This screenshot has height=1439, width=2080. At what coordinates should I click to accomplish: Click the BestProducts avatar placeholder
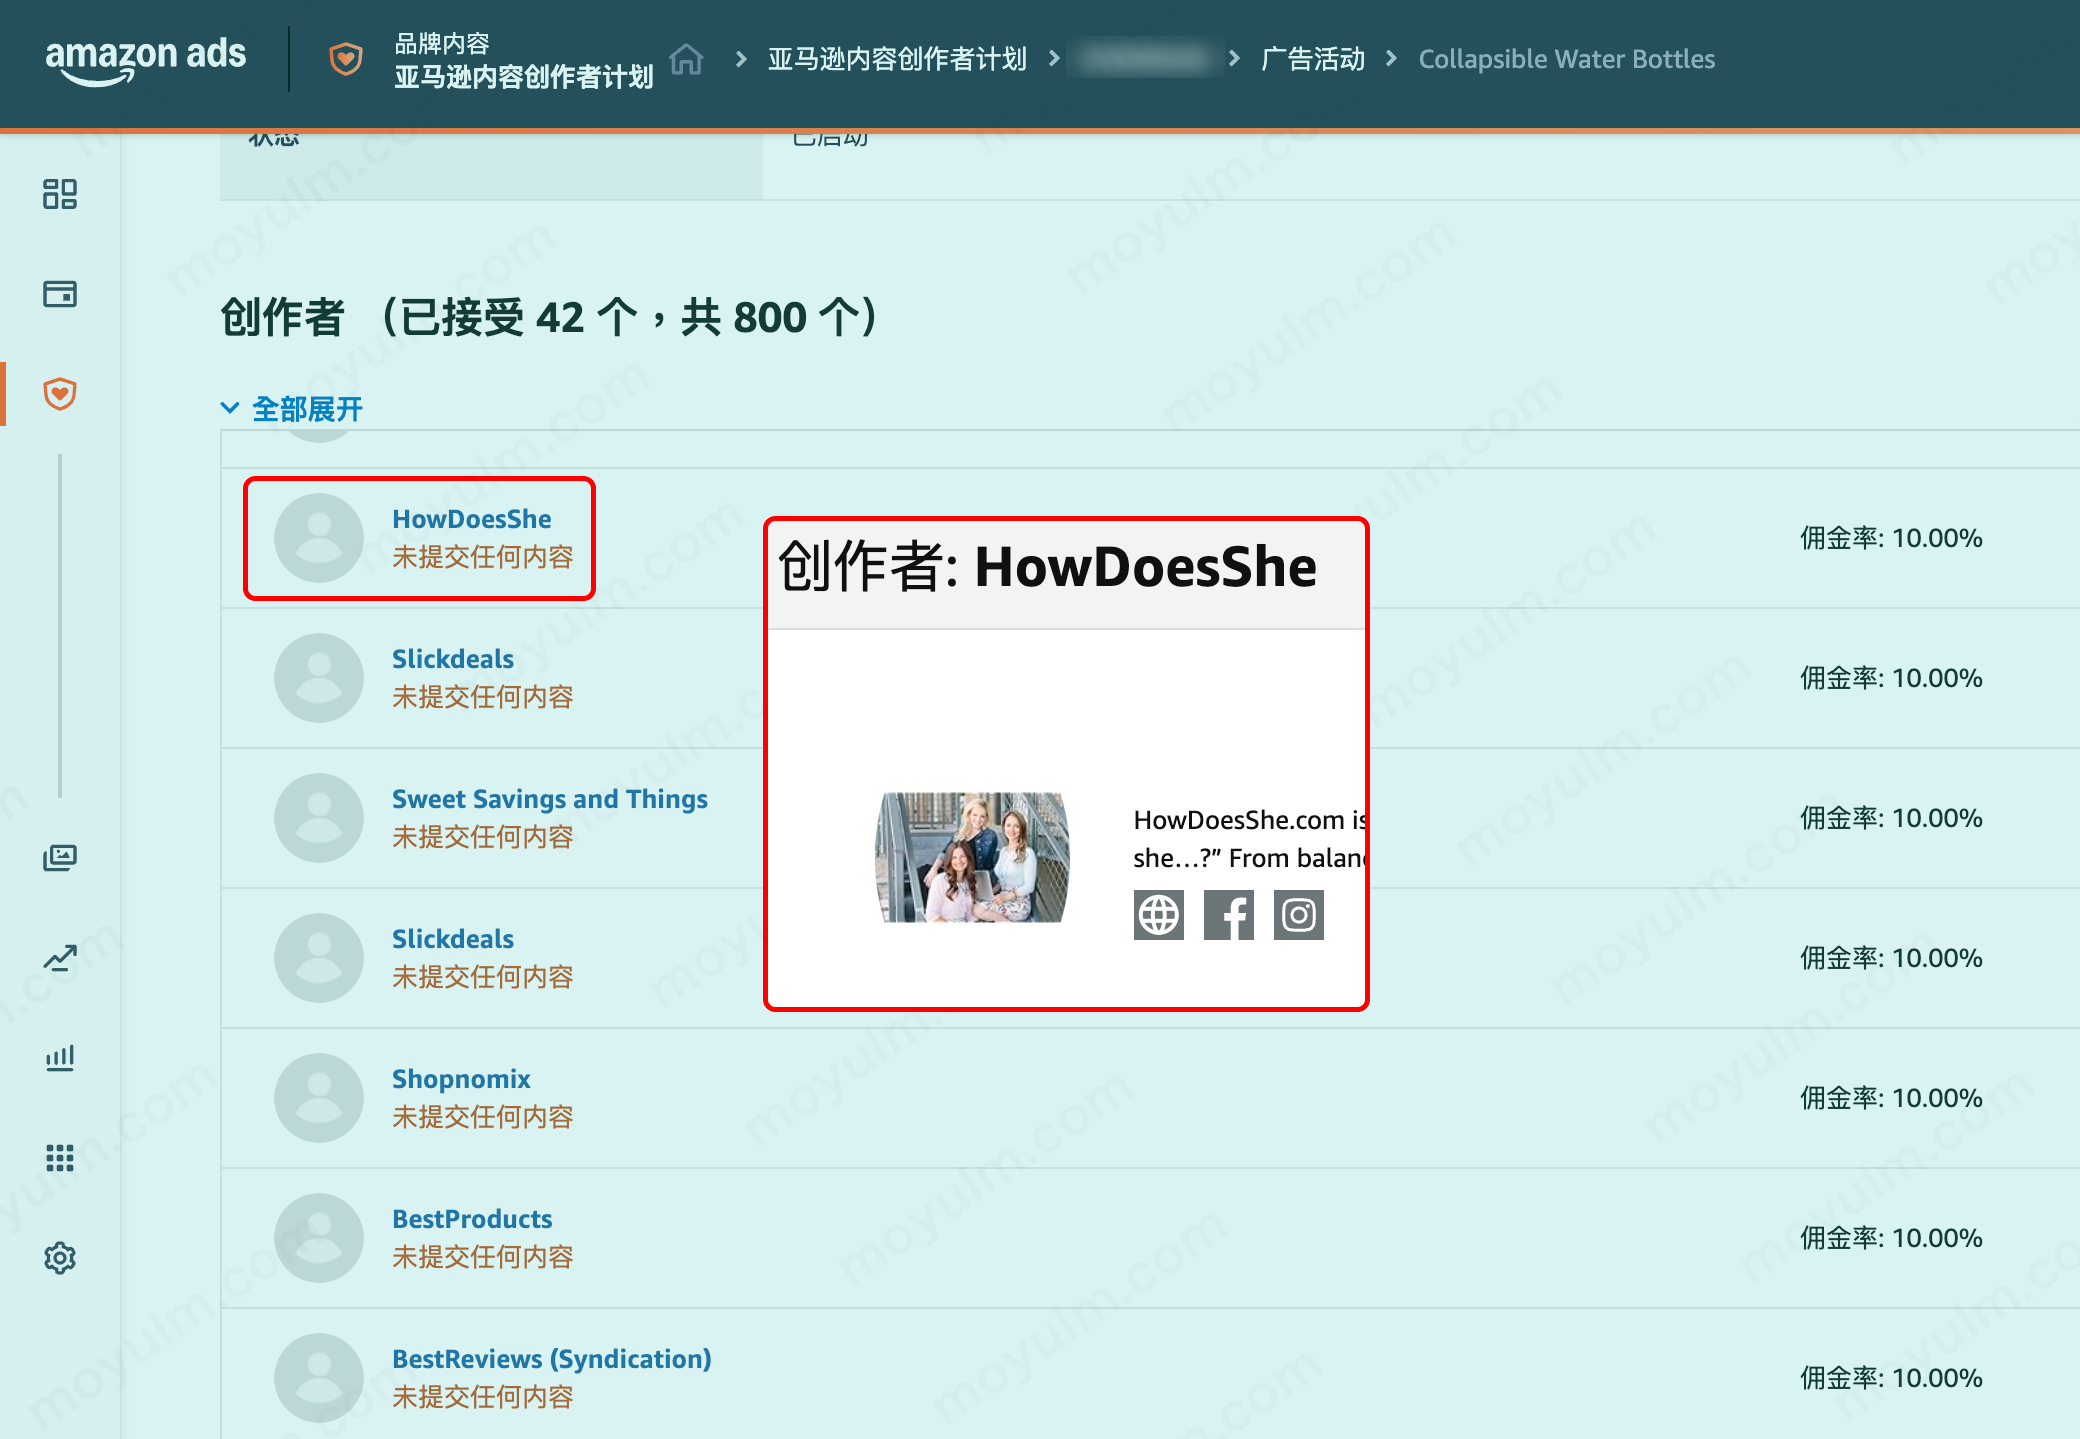(x=319, y=1238)
